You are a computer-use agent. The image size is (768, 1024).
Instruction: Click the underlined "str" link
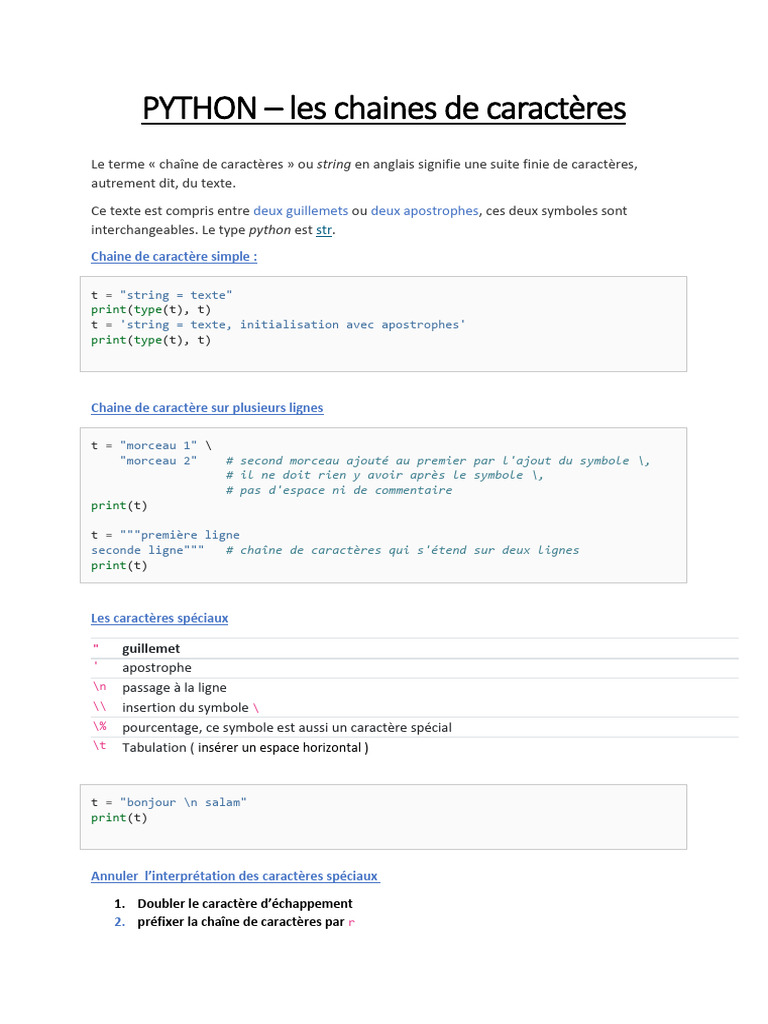point(324,230)
